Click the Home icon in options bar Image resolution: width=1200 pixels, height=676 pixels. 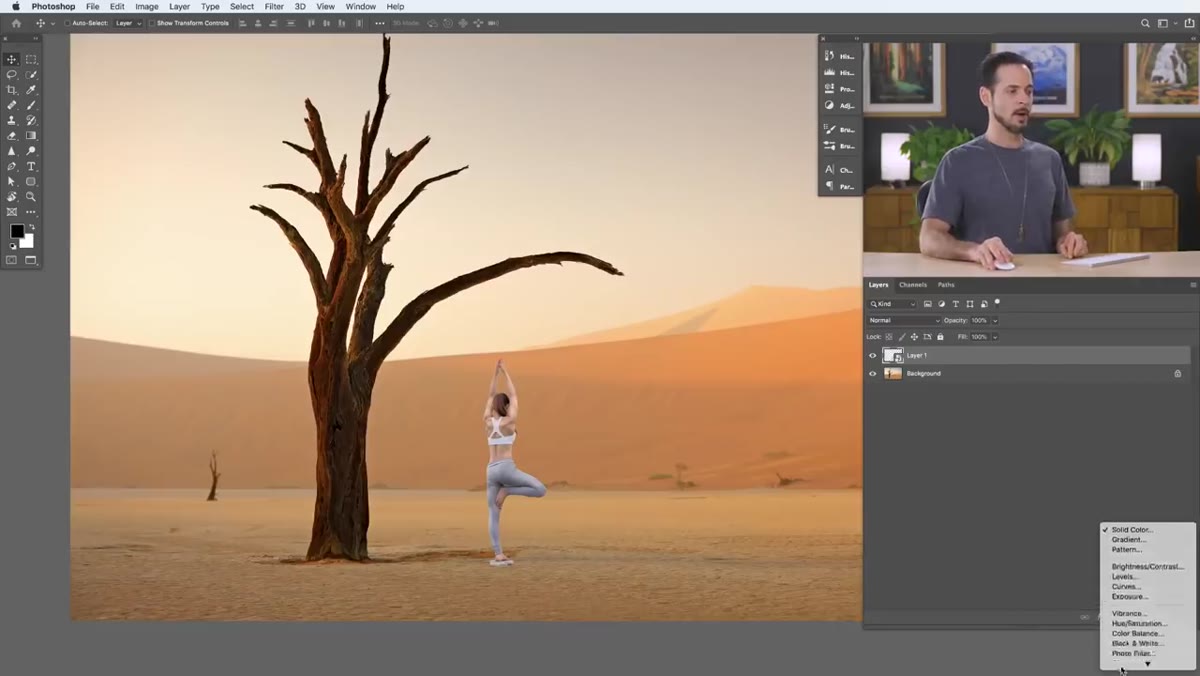16,23
